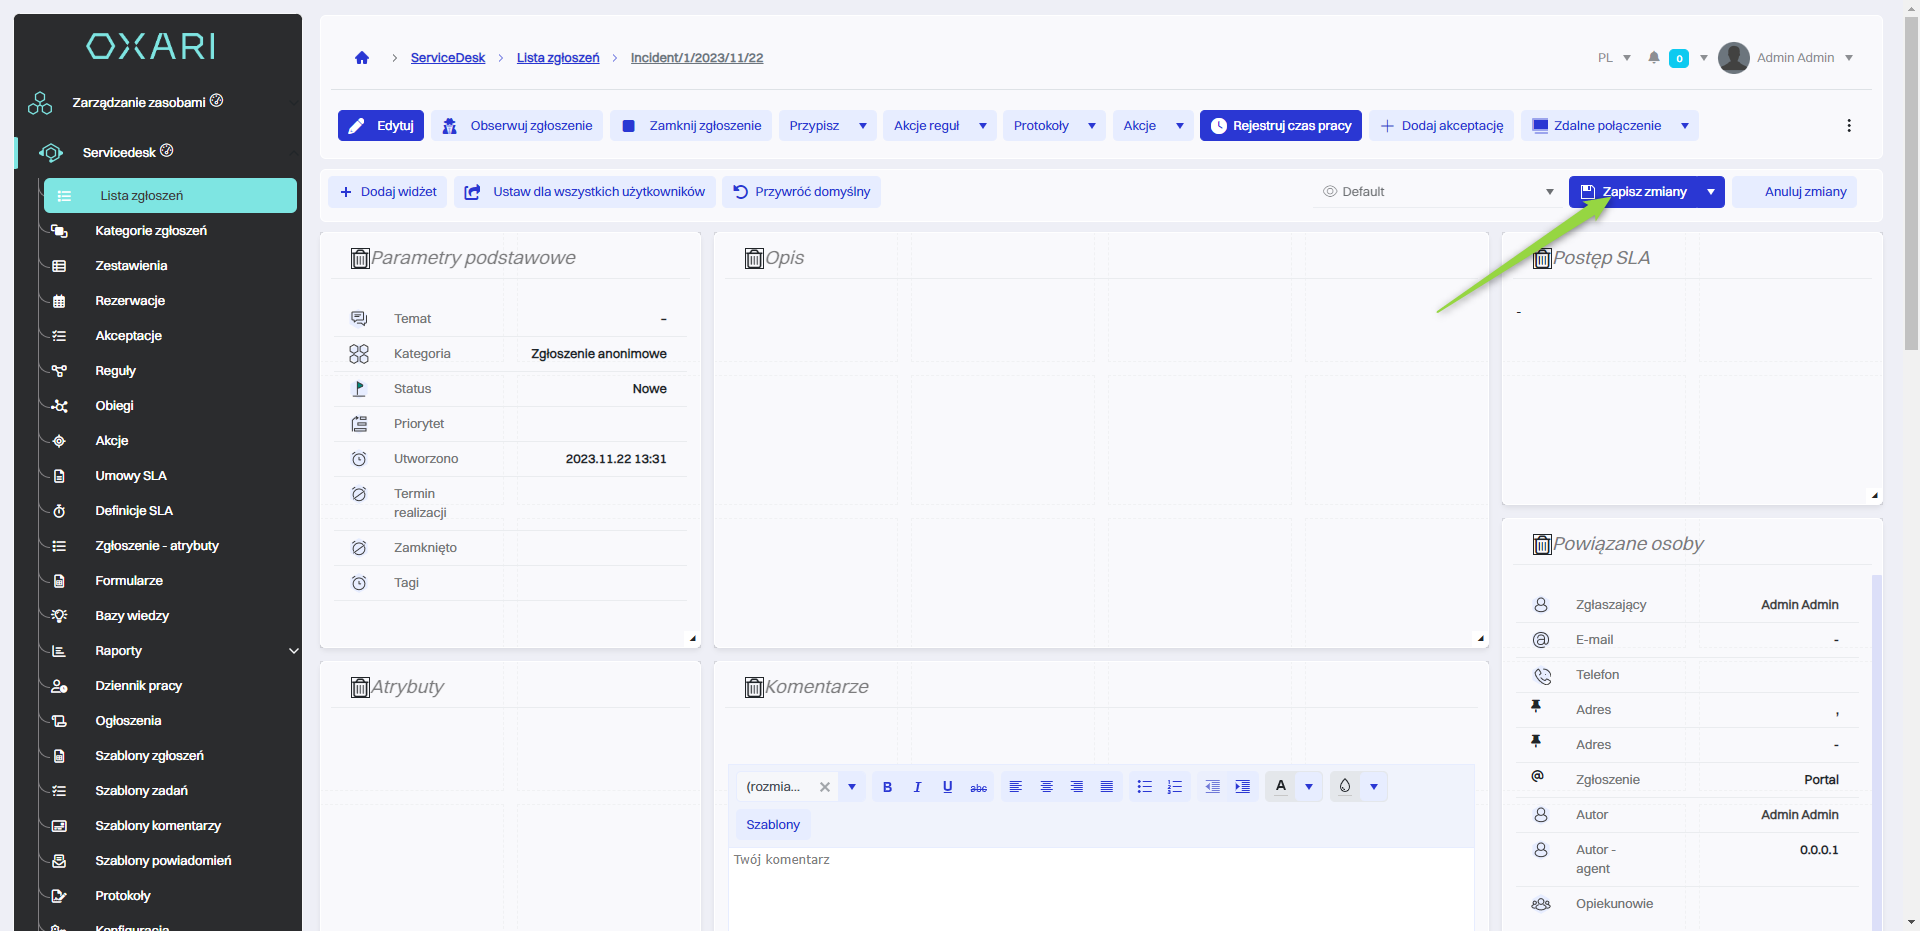Screen dimensions: 1920x931
Task: Click the numbered list icon in comment editor
Action: pyautogui.click(x=1175, y=787)
